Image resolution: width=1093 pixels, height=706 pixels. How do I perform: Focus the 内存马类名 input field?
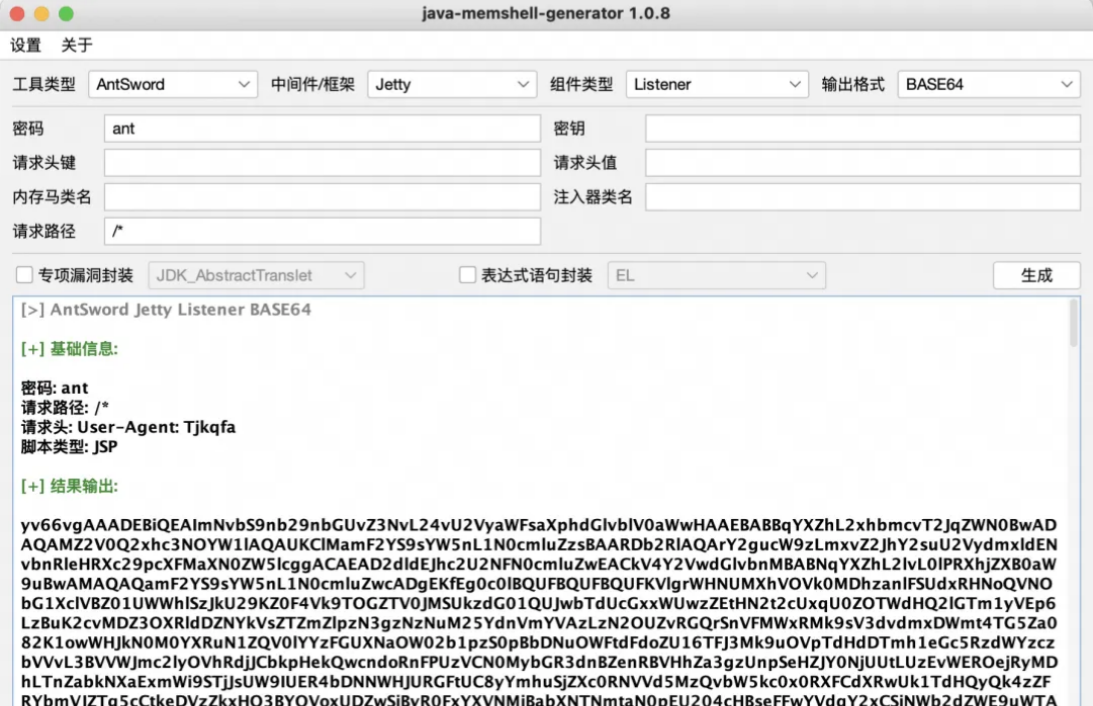pyautogui.click(x=322, y=197)
